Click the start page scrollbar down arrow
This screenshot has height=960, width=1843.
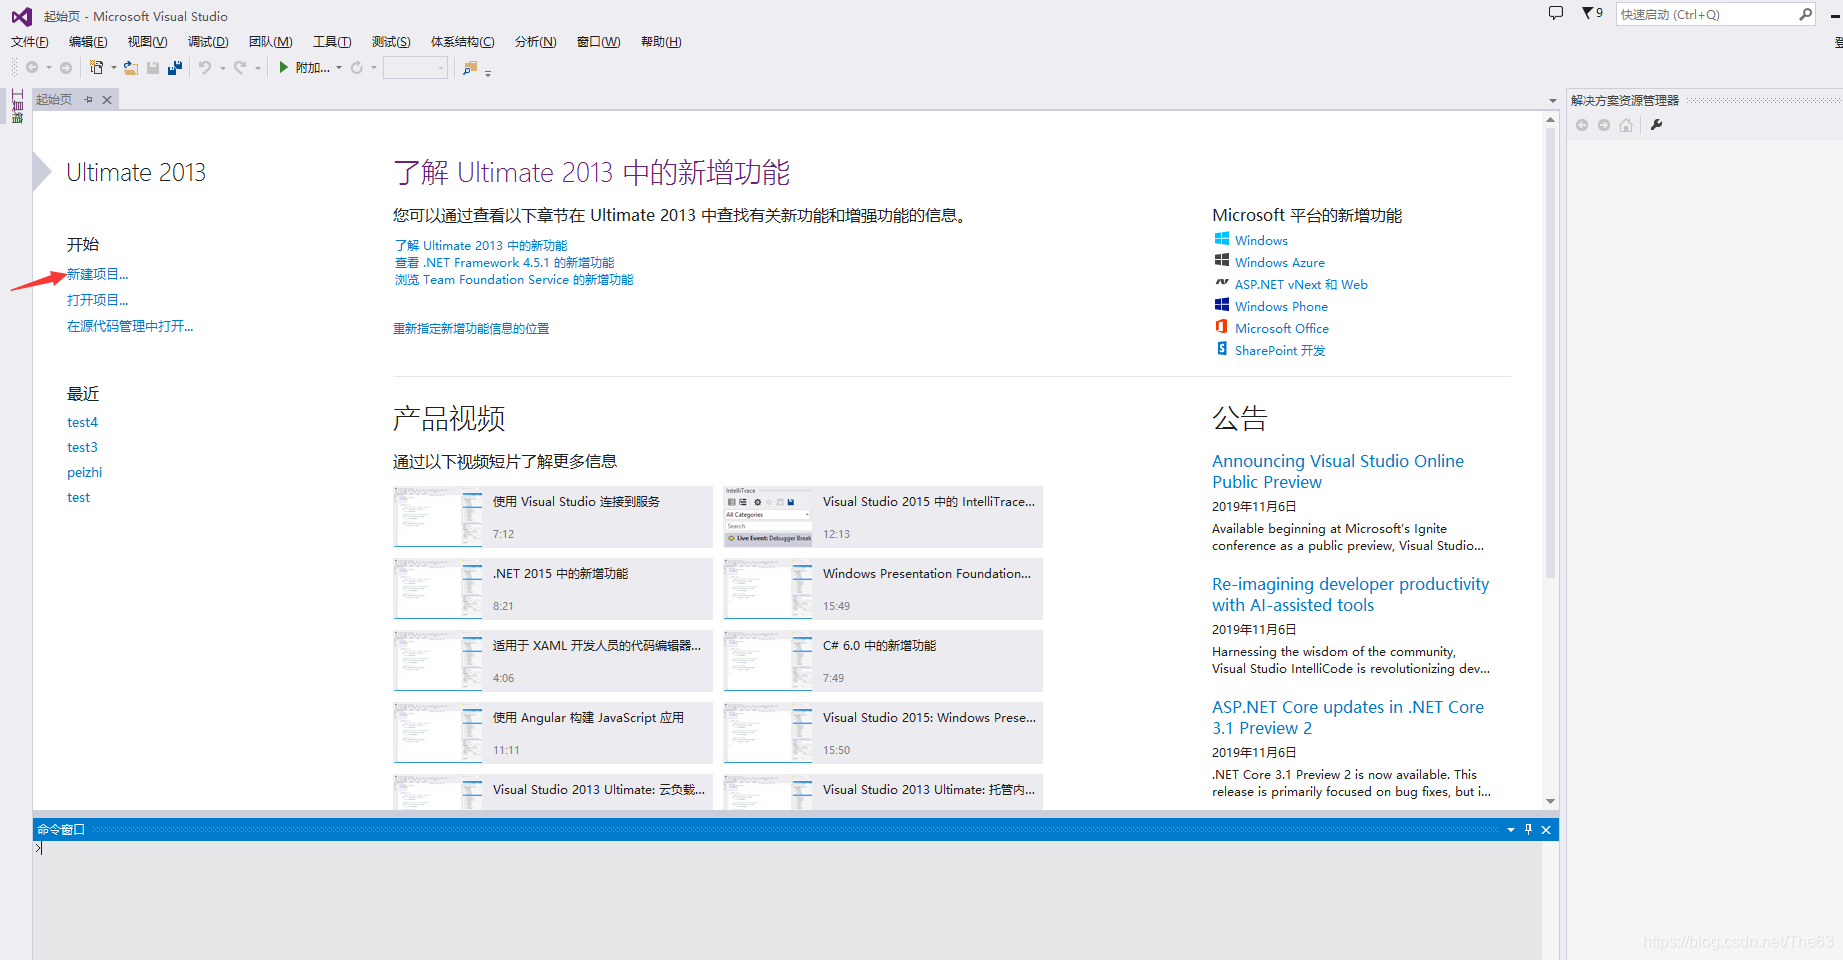point(1550,802)
